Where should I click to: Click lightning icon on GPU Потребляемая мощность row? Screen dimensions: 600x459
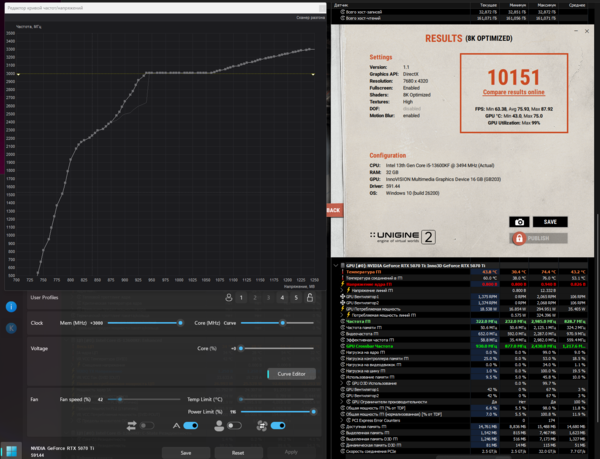(343, 309)
